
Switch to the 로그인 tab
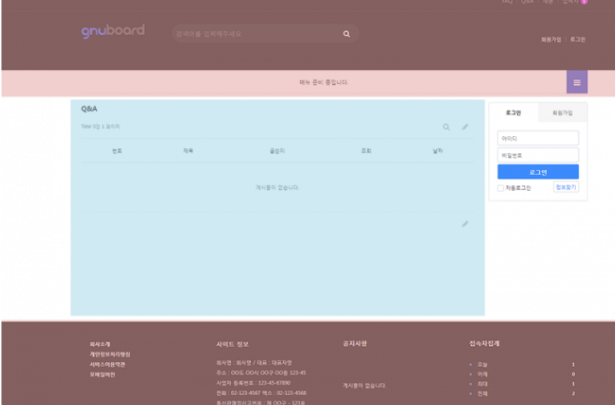point(513,113)
